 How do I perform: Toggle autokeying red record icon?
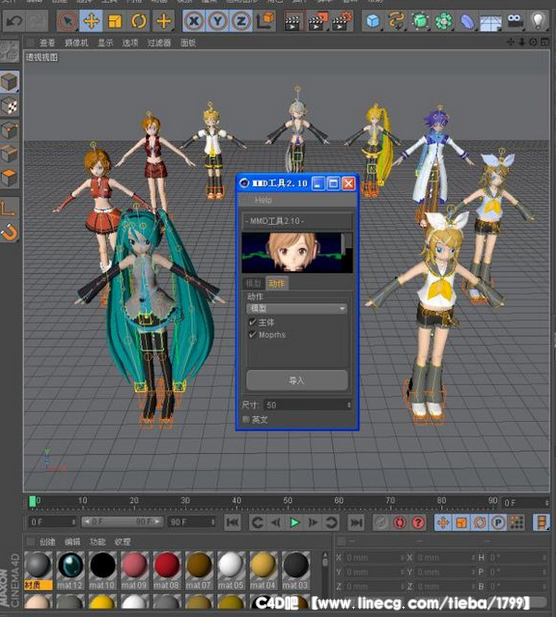[399, 523]
